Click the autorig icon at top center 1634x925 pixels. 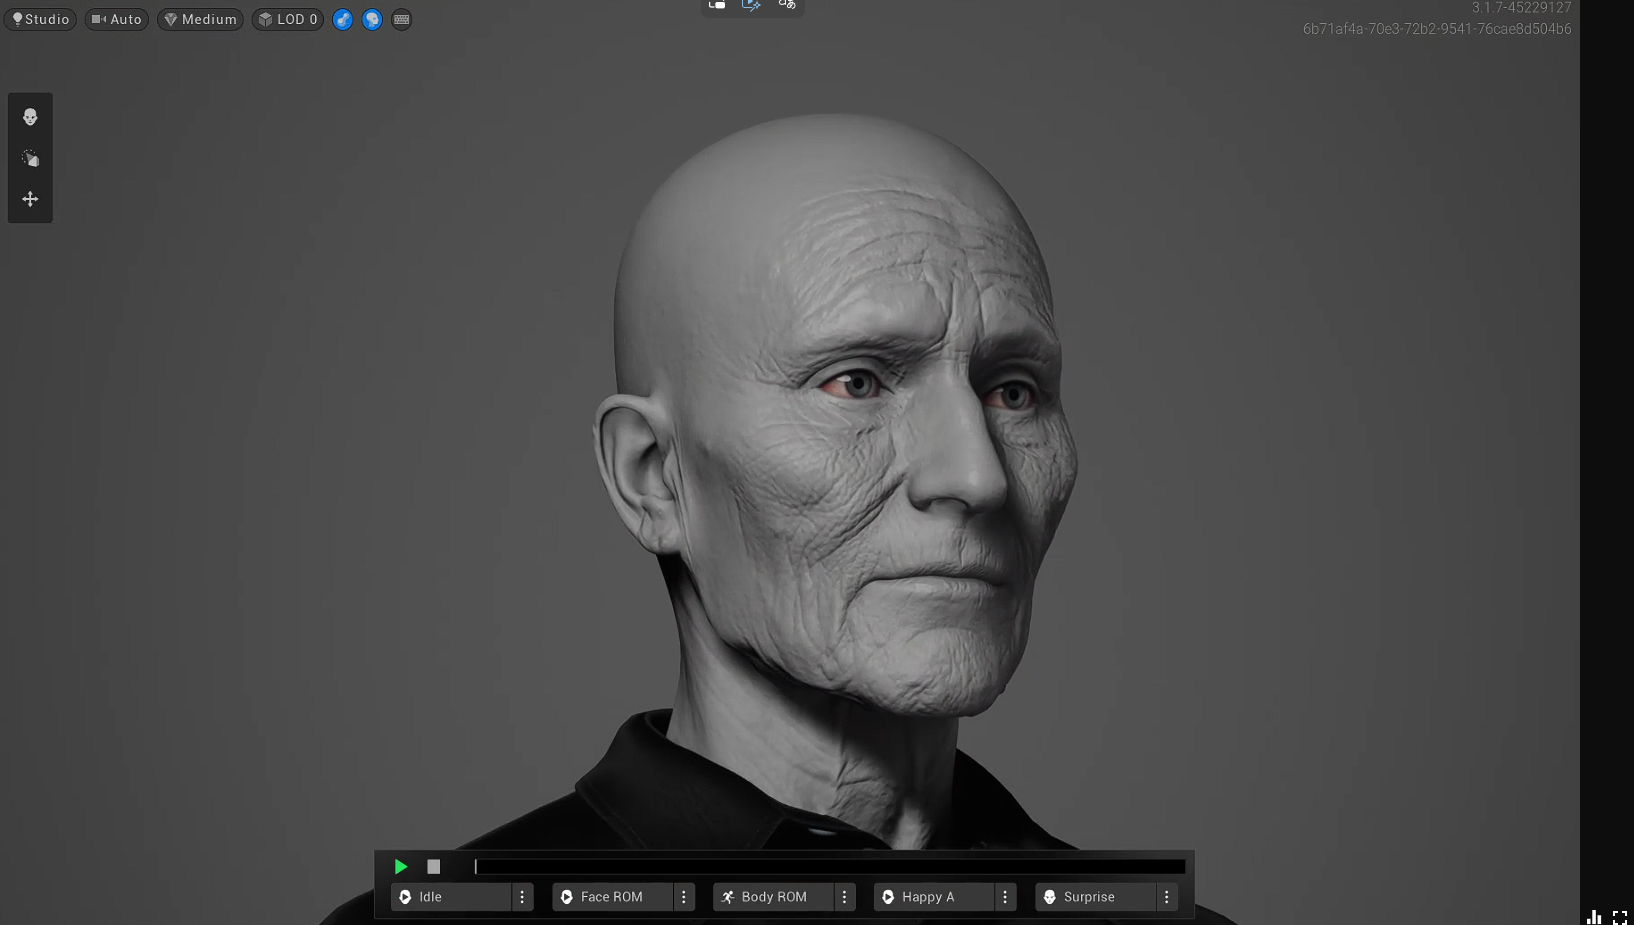click(751, 5)
